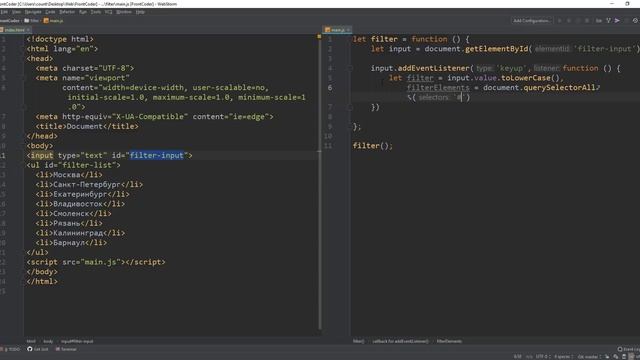The height and width of the screenshot is (360, 640).
Task: Open the Git: master branch popup
Action: point(589,357)
